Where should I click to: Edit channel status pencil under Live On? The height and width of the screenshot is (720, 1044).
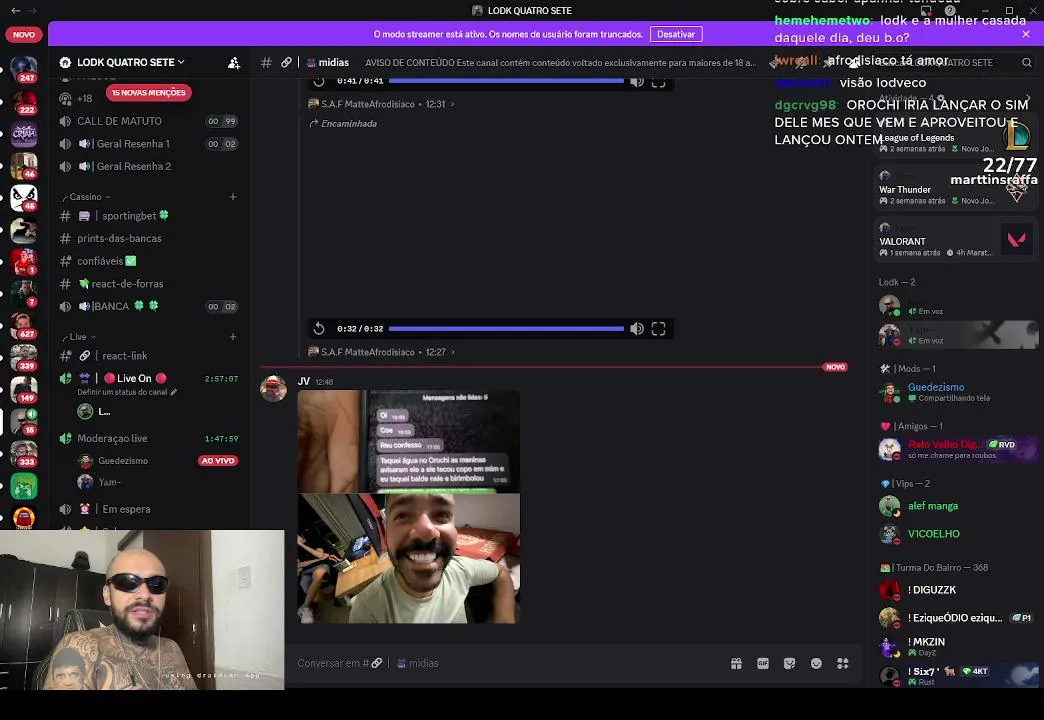[174, 392]
